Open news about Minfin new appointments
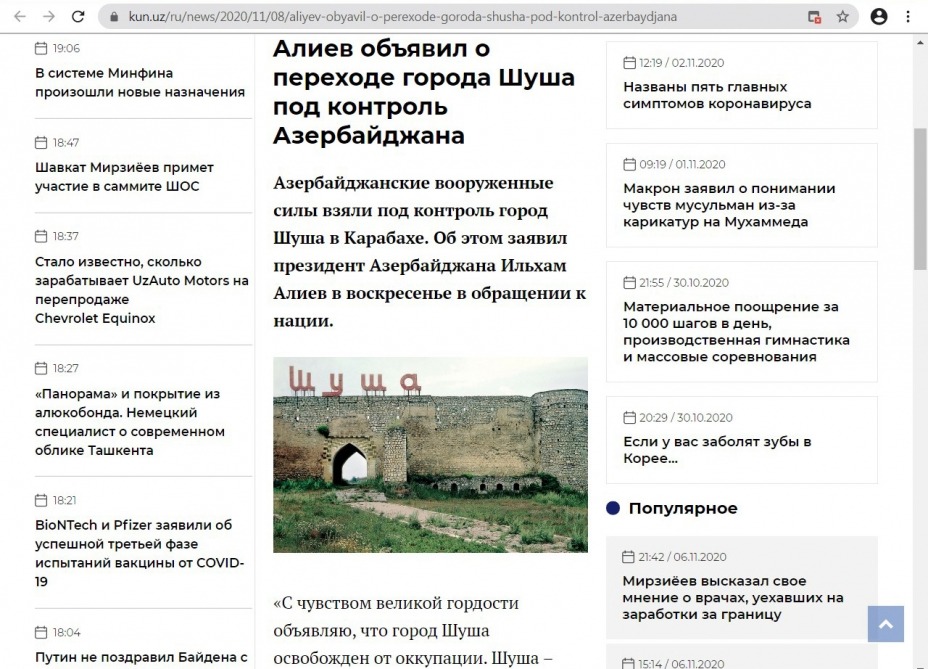Image resolution: width=928 pixels, height=669 pixels. click(140, 82)
